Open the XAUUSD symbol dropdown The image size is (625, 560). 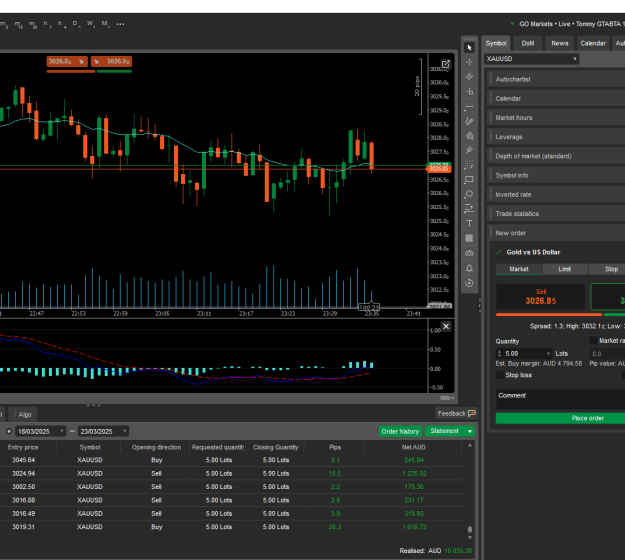pos(531,59)
